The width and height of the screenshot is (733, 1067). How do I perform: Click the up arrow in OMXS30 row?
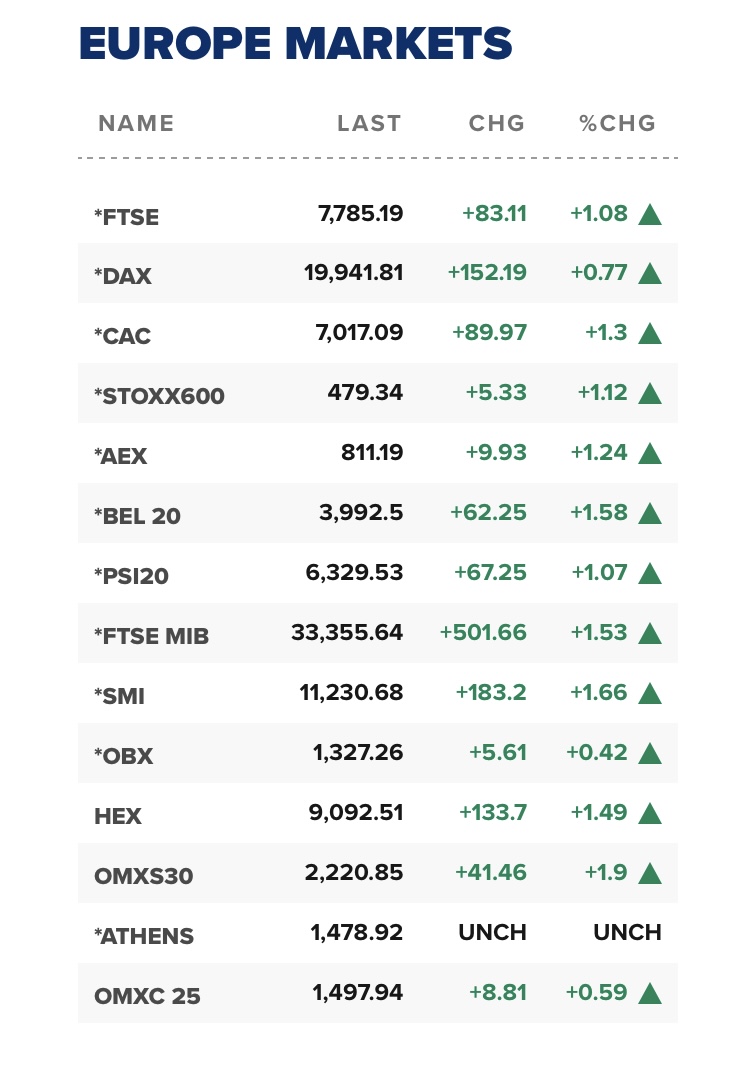650,873
